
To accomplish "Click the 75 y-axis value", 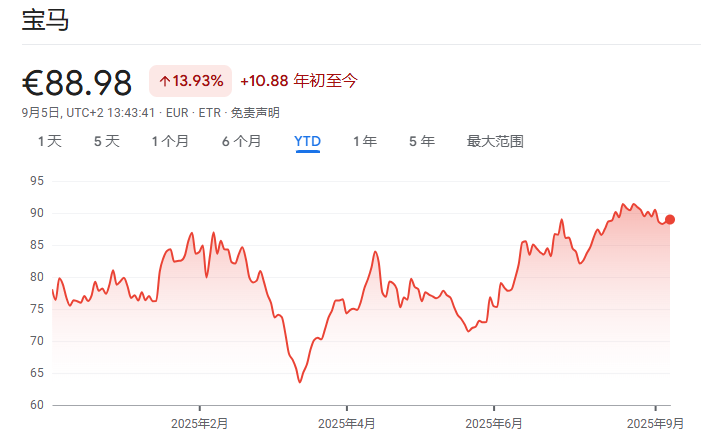I will 37,309.
